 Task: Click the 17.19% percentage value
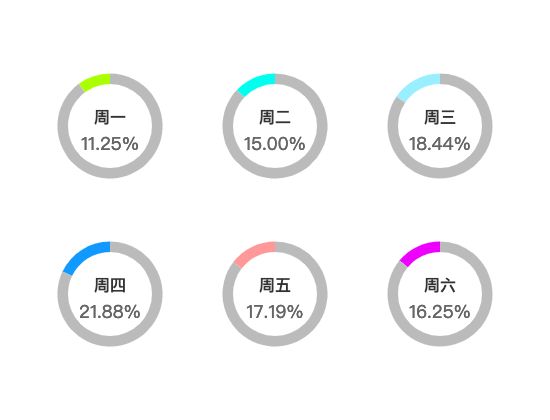(x=275, y=312)
